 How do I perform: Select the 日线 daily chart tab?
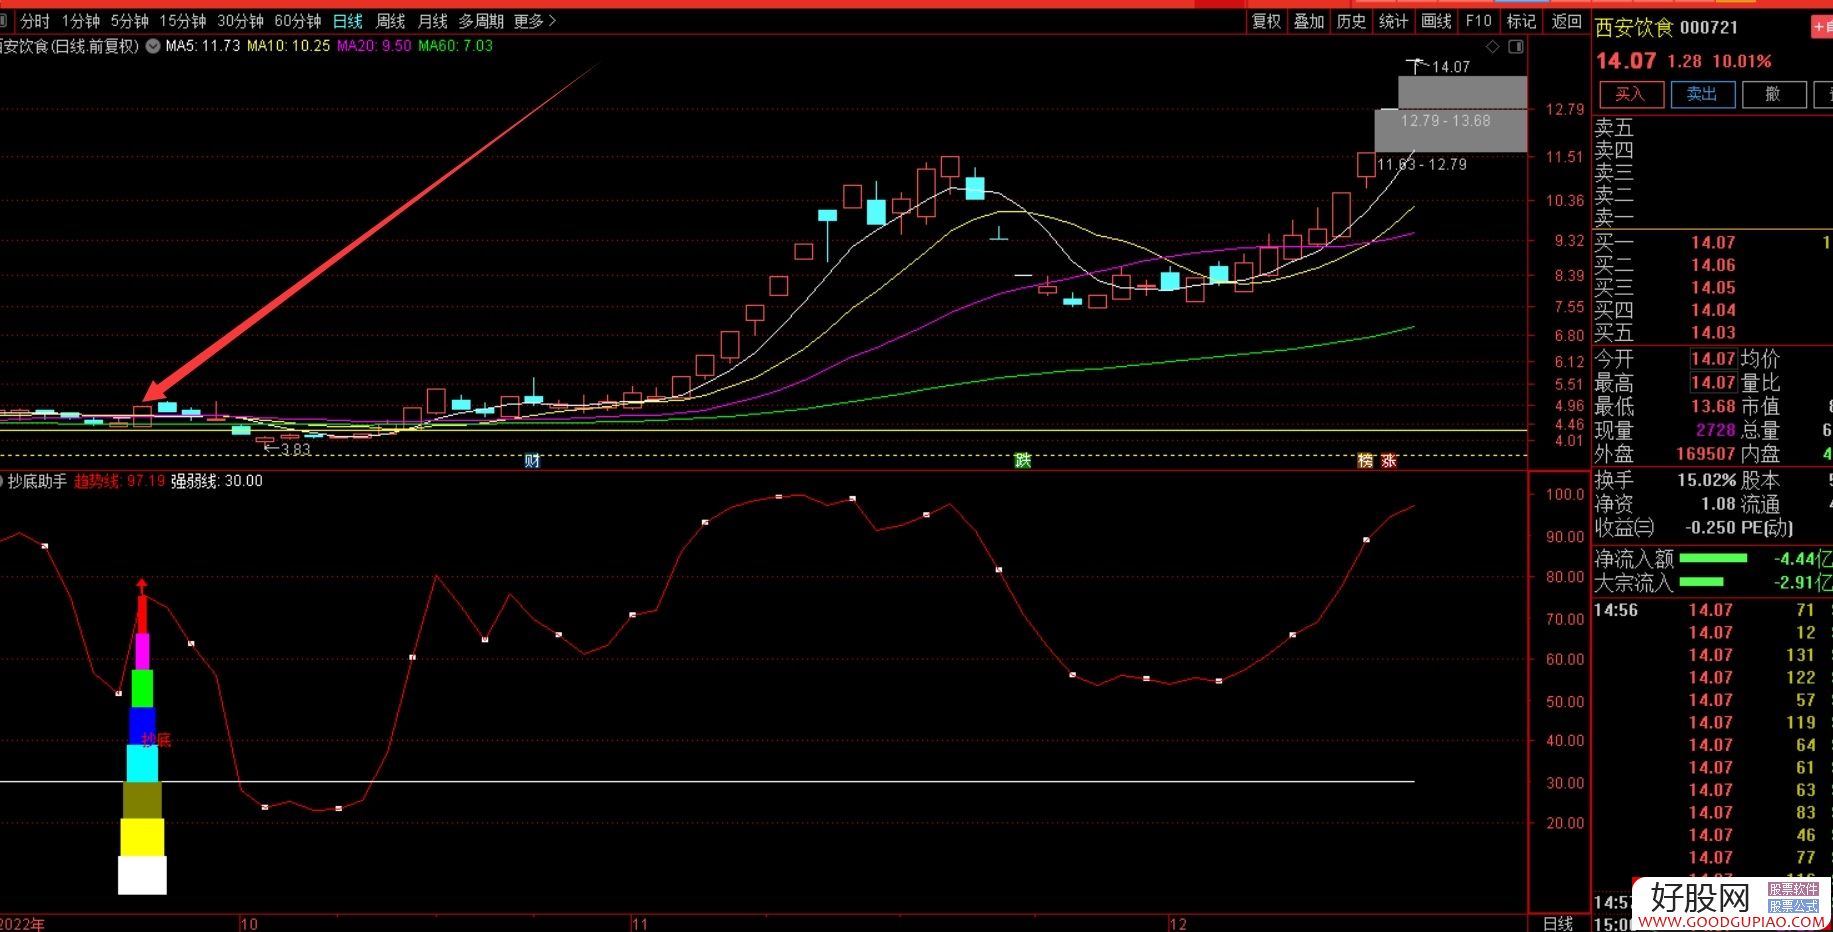point(348,21)
